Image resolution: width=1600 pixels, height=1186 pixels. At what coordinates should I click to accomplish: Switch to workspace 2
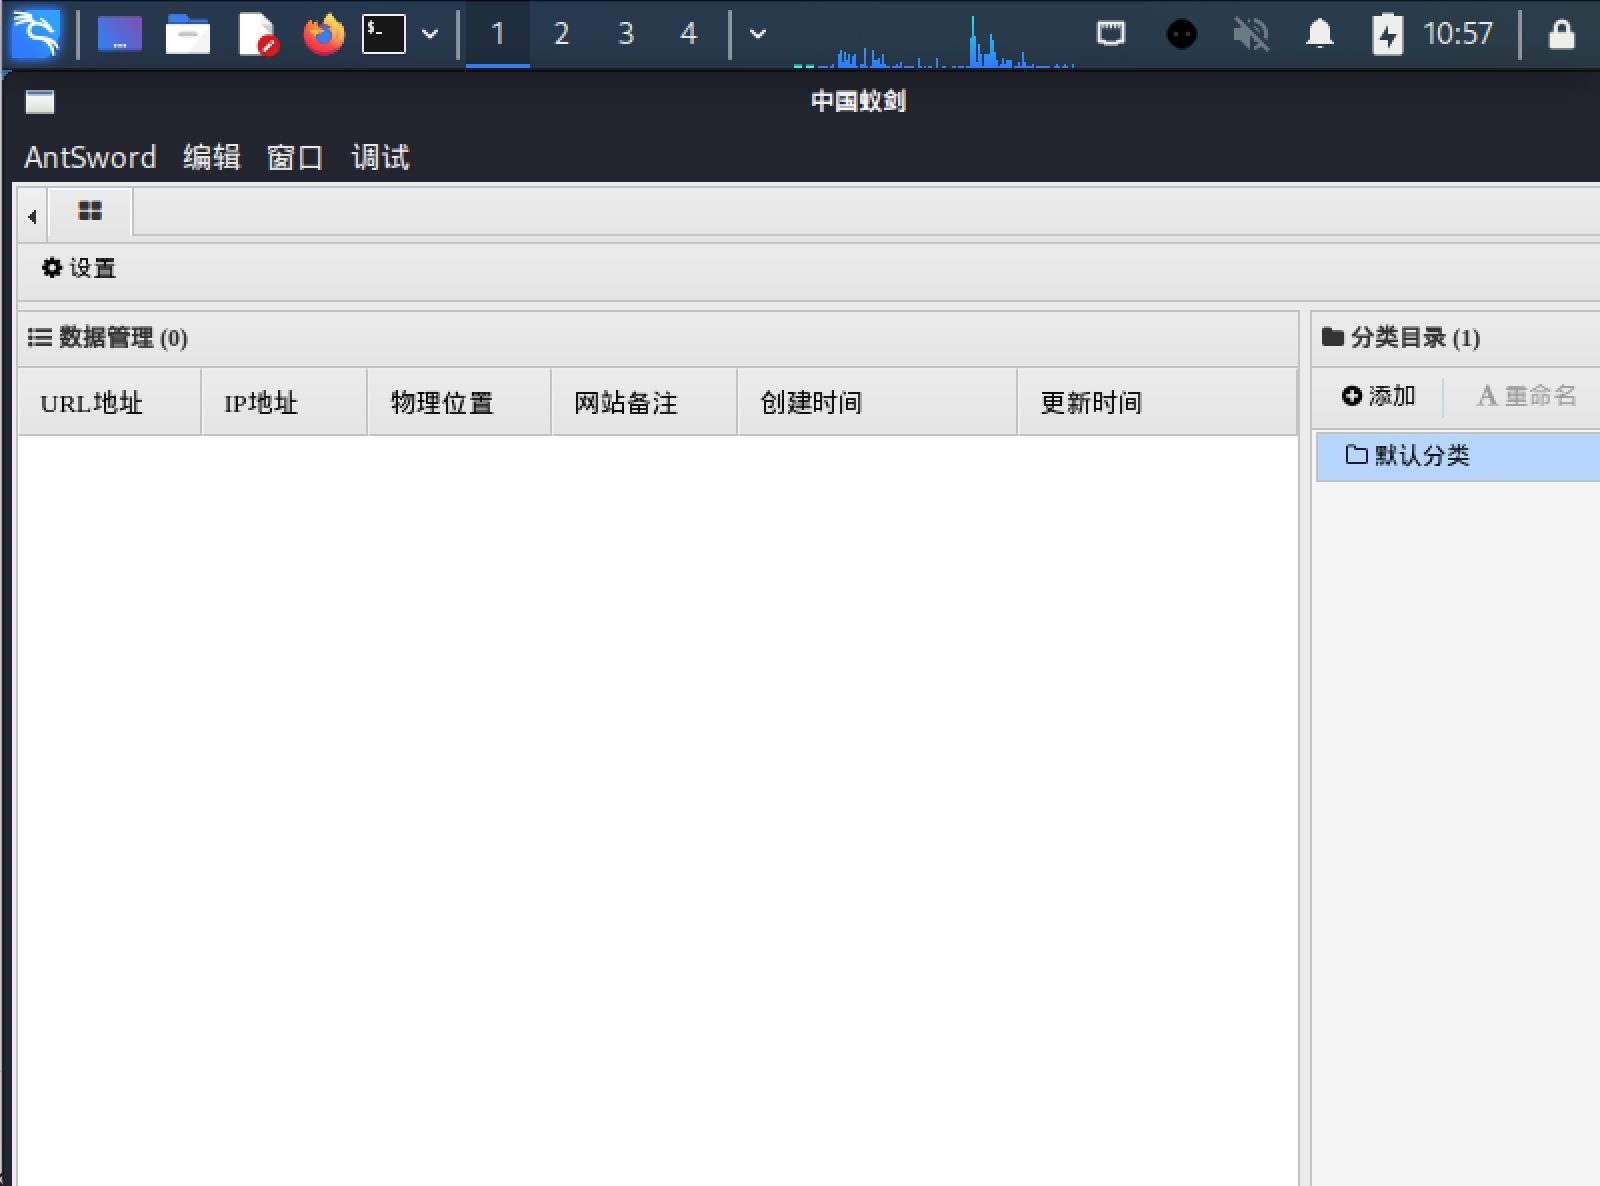(562, 33)
